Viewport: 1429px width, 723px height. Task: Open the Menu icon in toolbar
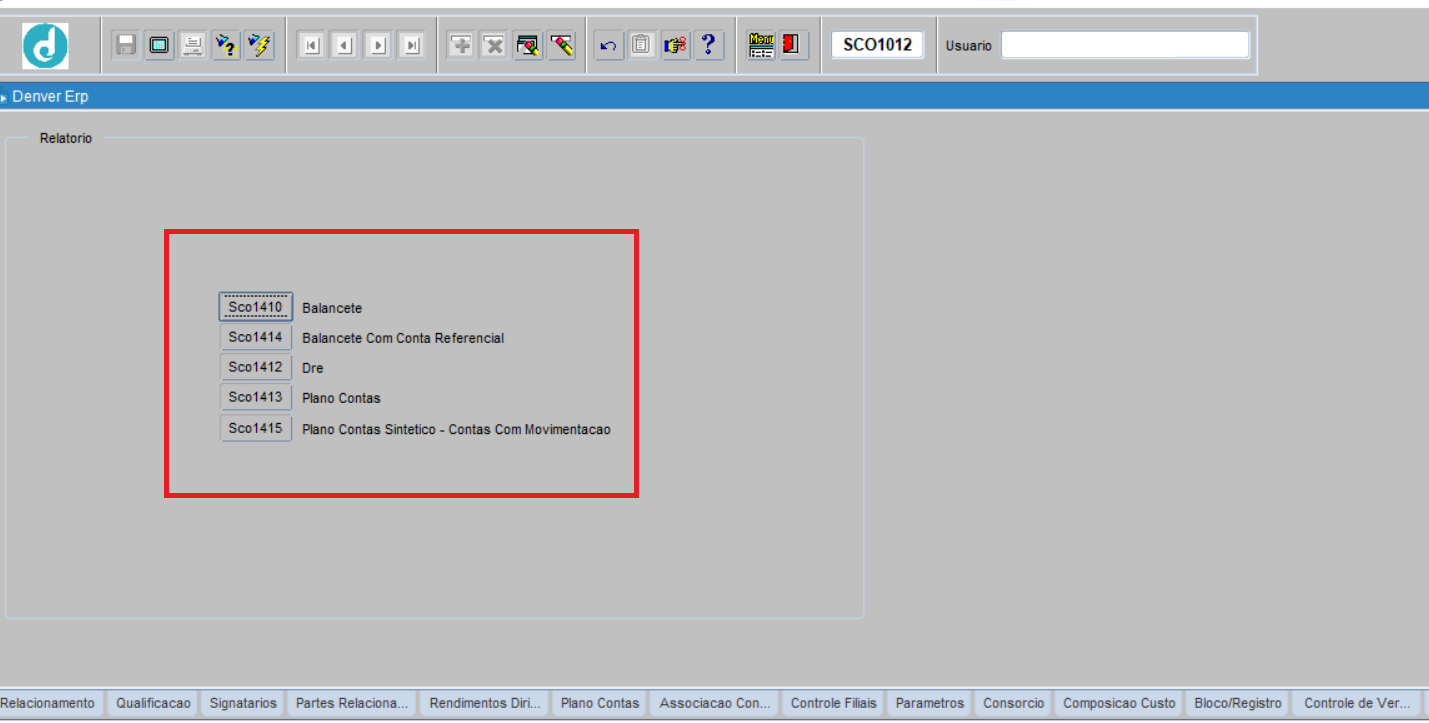tap(762, 45)
